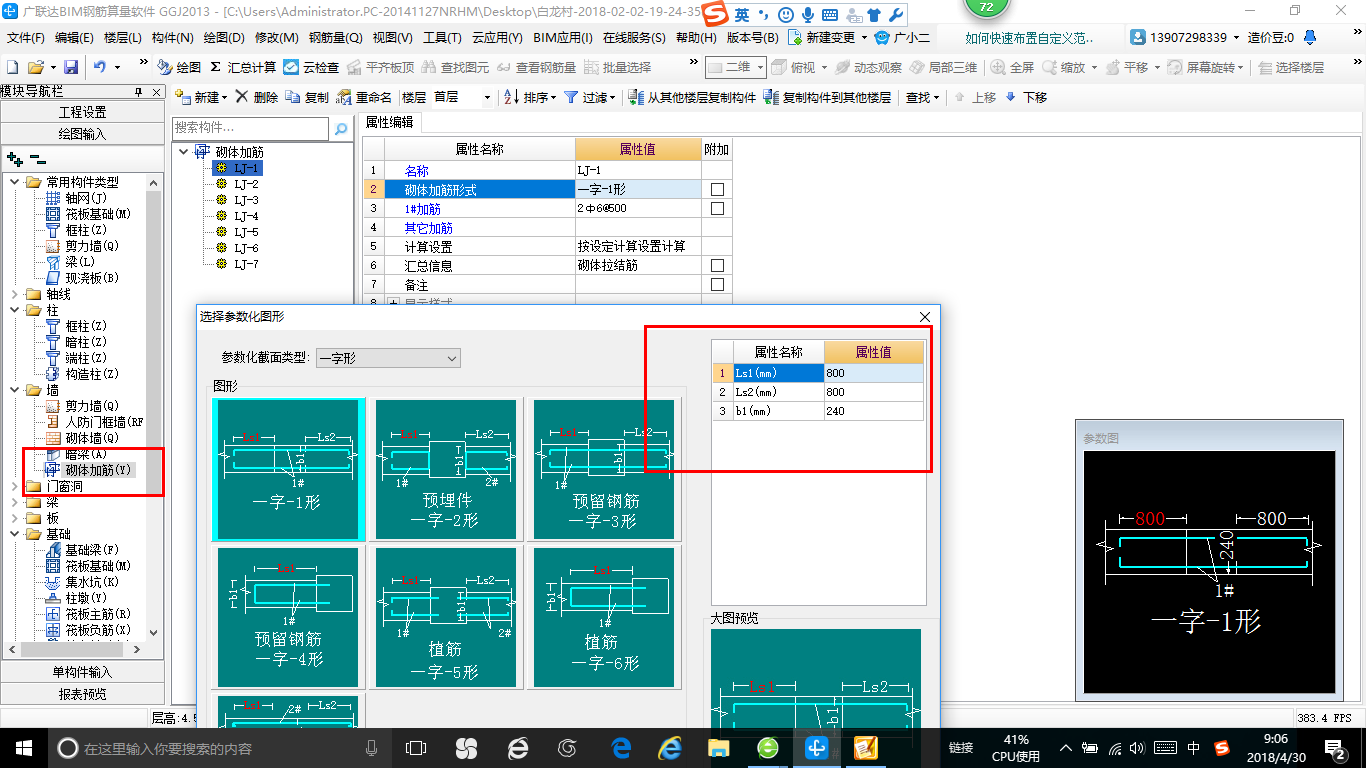Open the BIM应用(I) menu
This screenshot has height=768, width=1366.
[562, 37]
